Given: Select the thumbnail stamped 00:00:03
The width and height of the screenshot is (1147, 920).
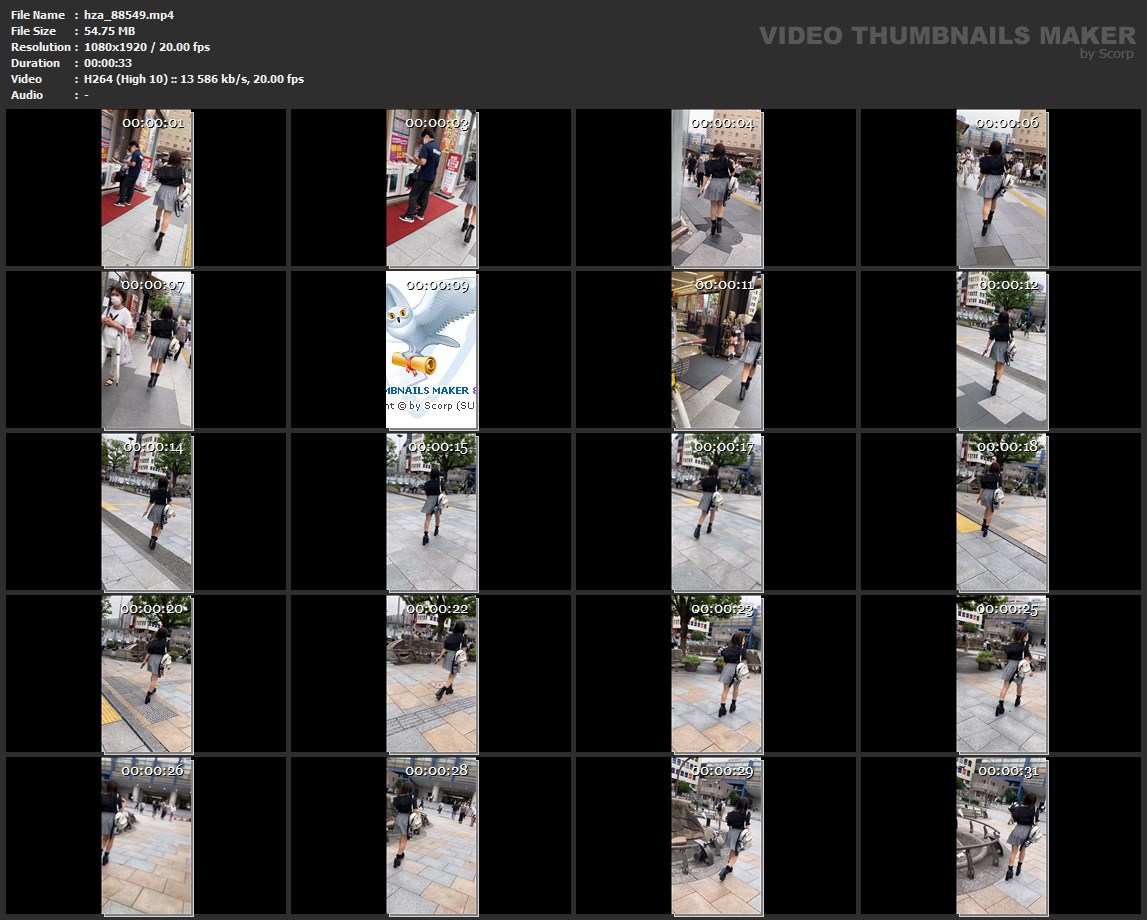Looking at the screenshot, I should coord(431,188).
